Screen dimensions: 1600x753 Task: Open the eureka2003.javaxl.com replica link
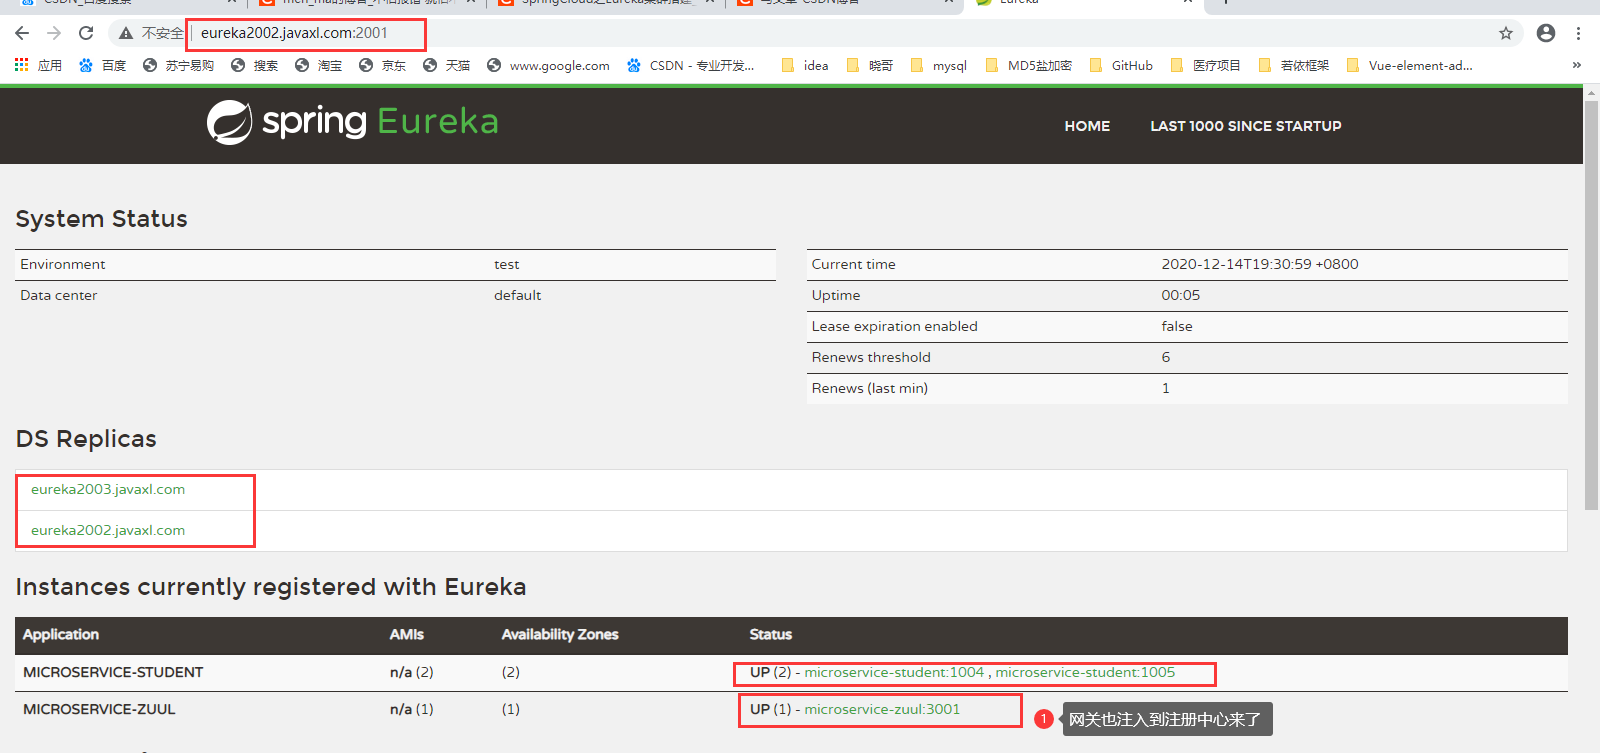(x=108, y=489)
